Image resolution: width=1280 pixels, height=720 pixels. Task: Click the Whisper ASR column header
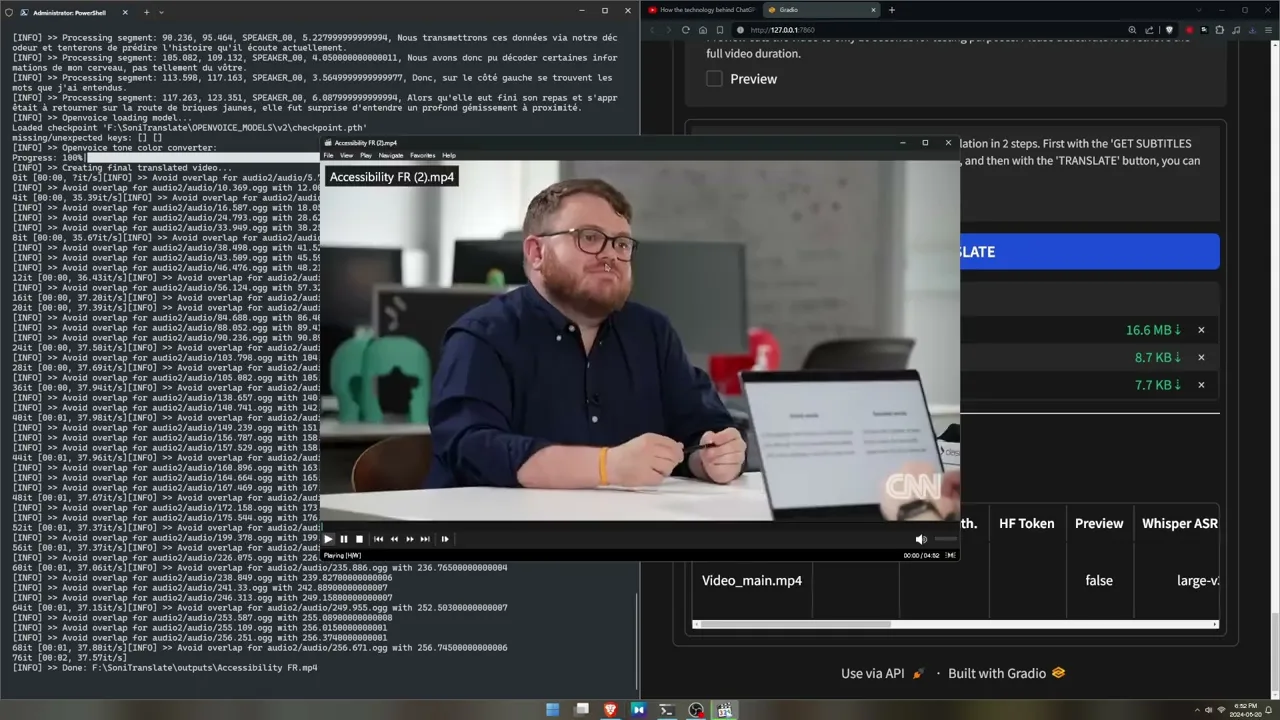pos(1180,523)
